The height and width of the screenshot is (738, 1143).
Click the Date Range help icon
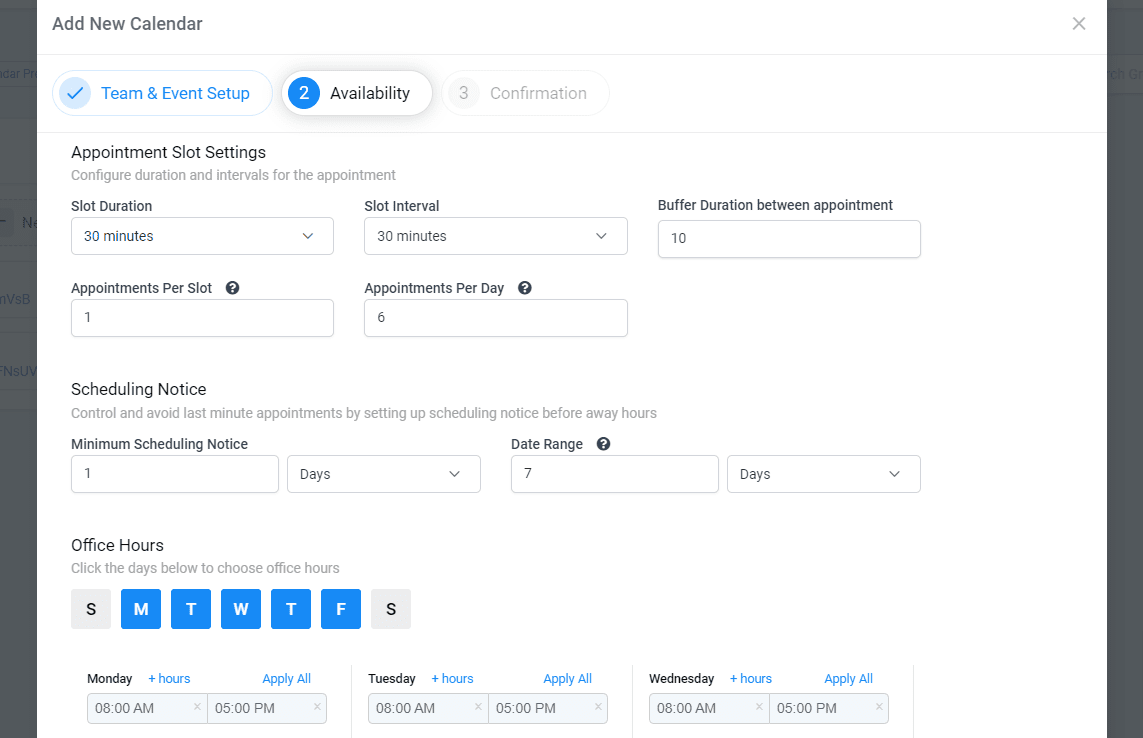pos(603,444)
